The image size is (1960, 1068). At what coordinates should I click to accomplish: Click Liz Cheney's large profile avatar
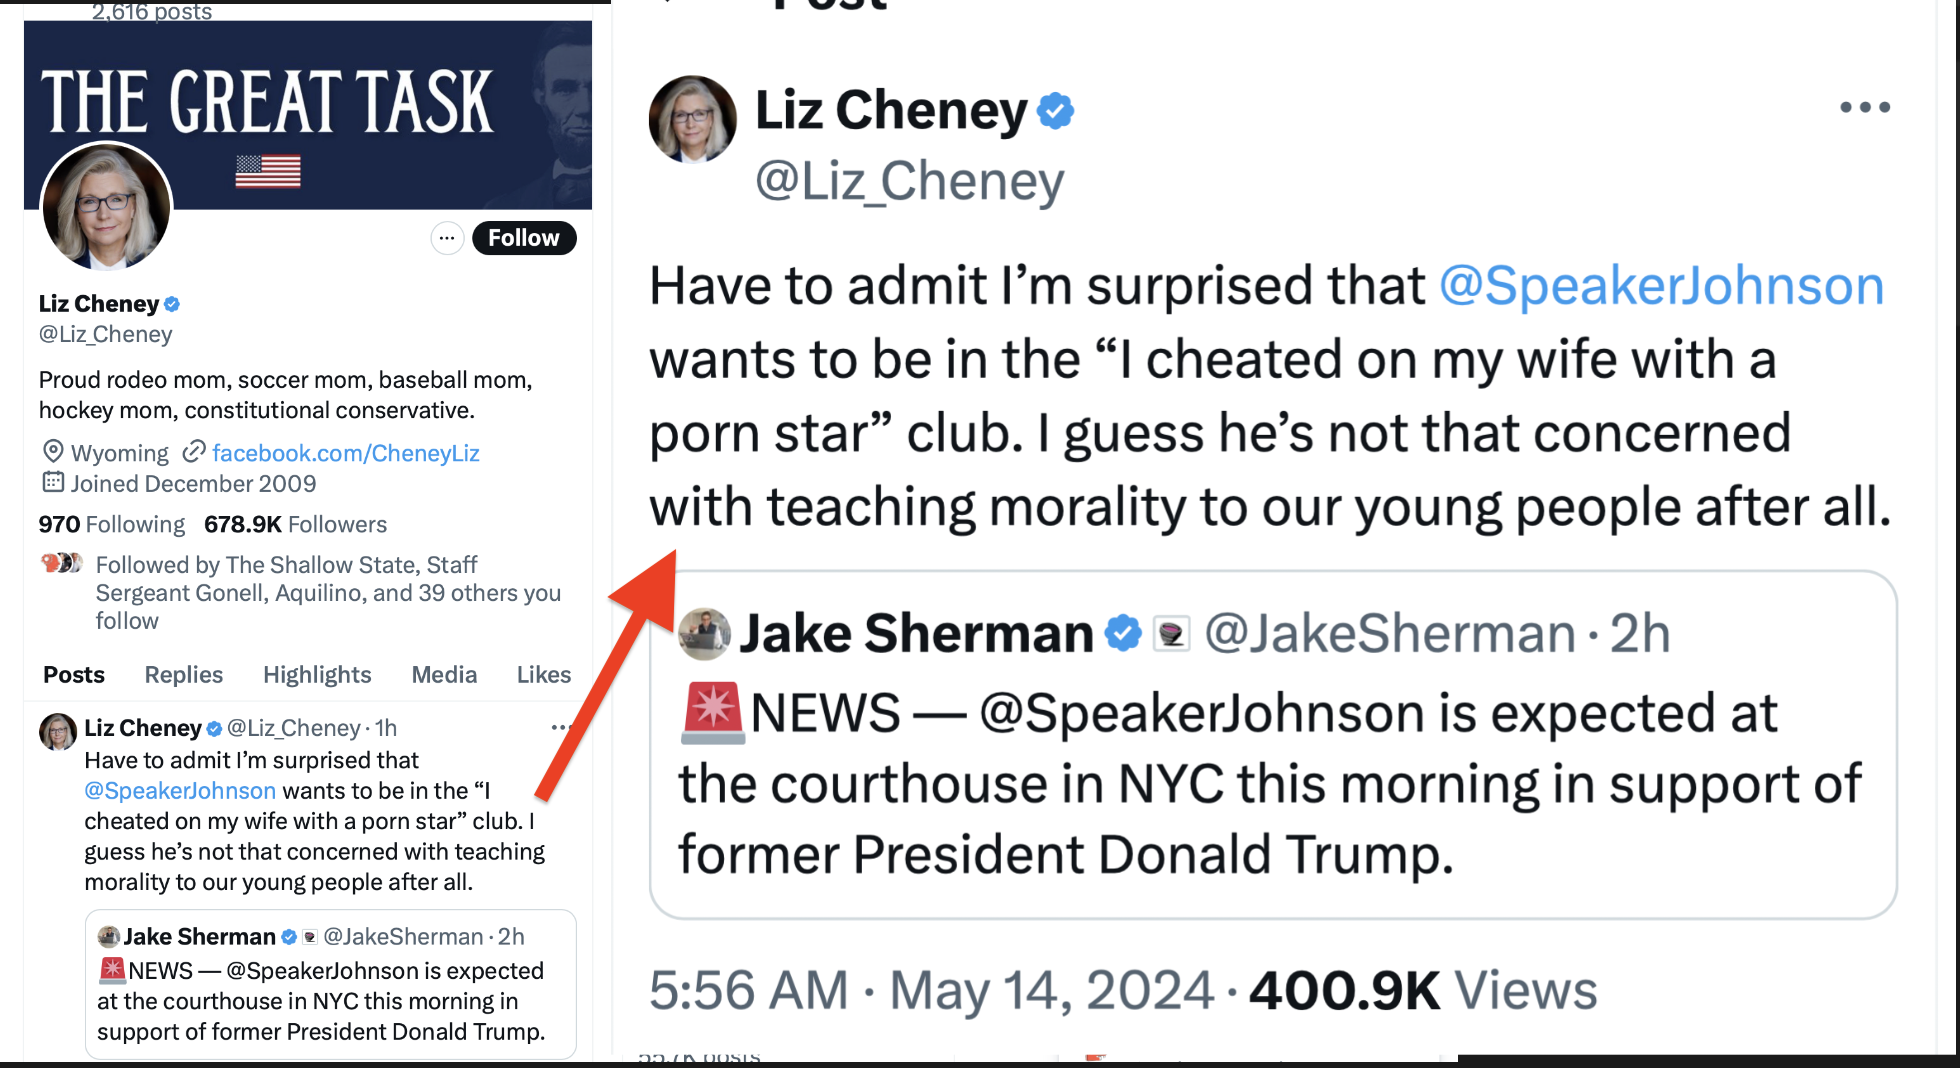106,208
